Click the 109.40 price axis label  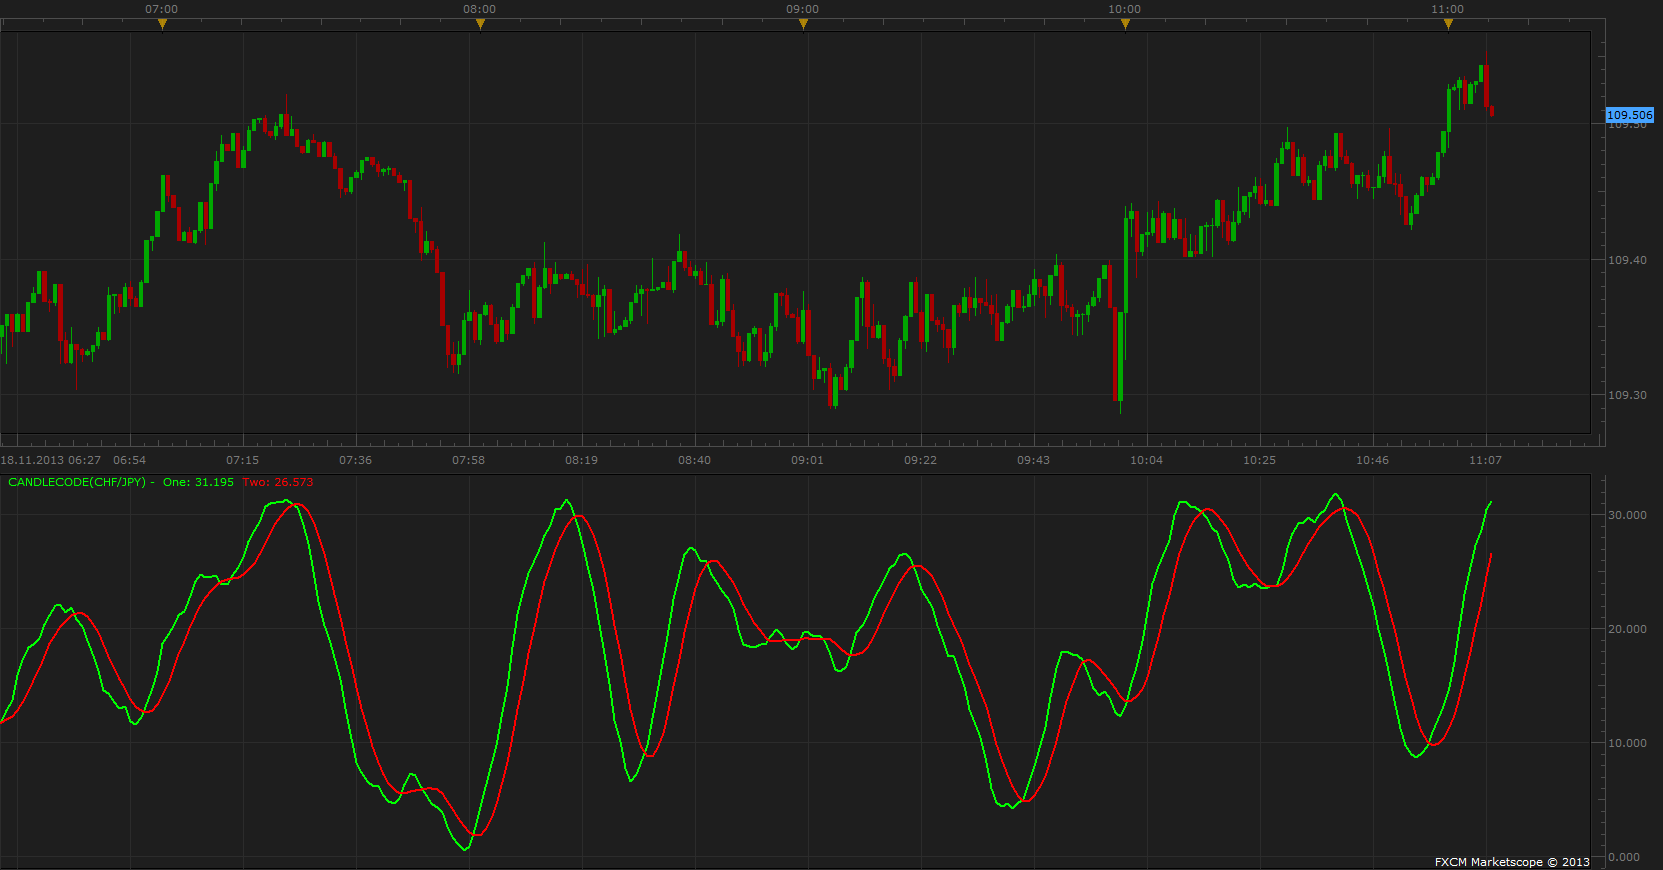tap(1627, 260)
